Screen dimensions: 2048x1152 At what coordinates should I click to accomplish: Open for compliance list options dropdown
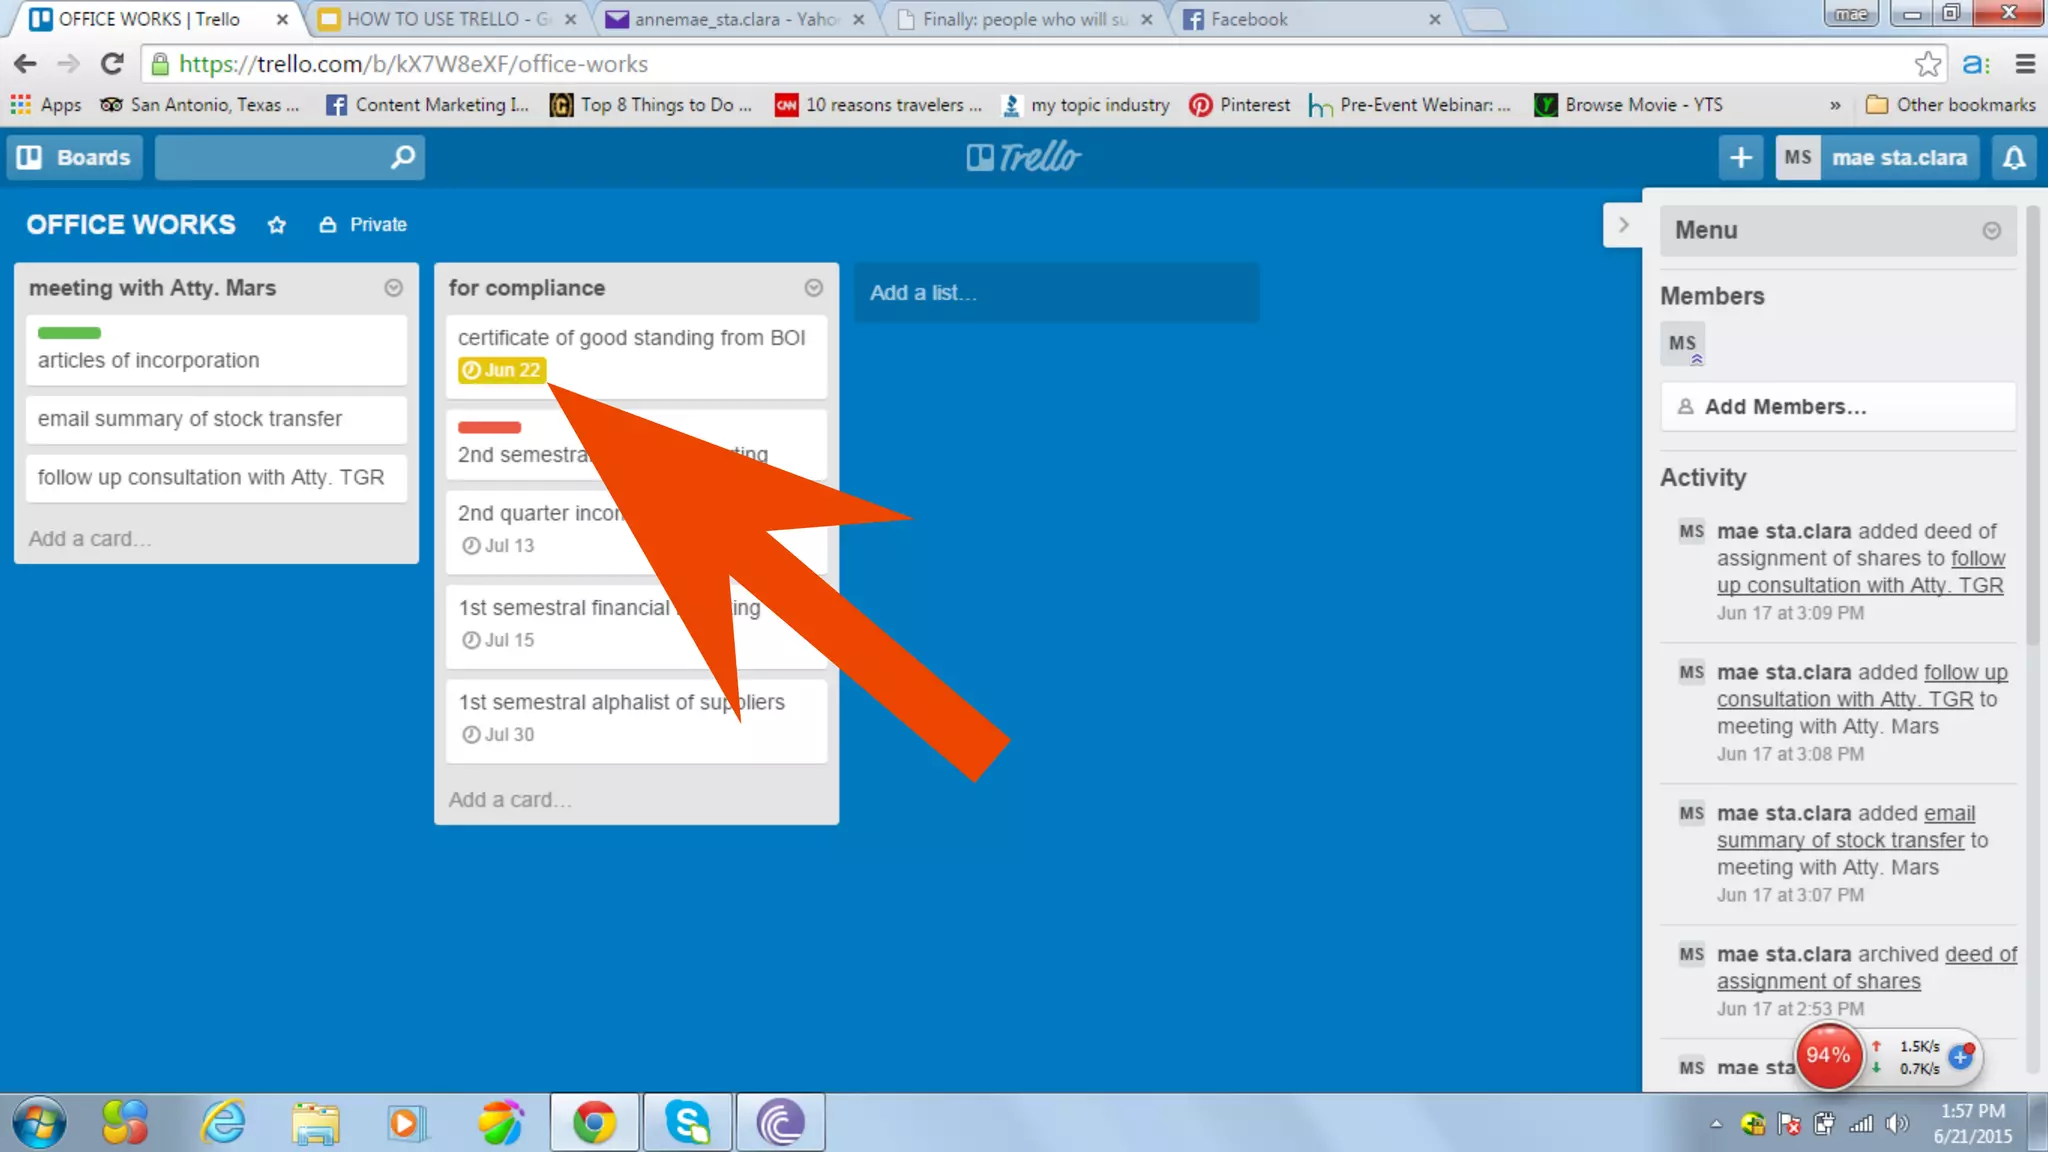click(813, 288)
